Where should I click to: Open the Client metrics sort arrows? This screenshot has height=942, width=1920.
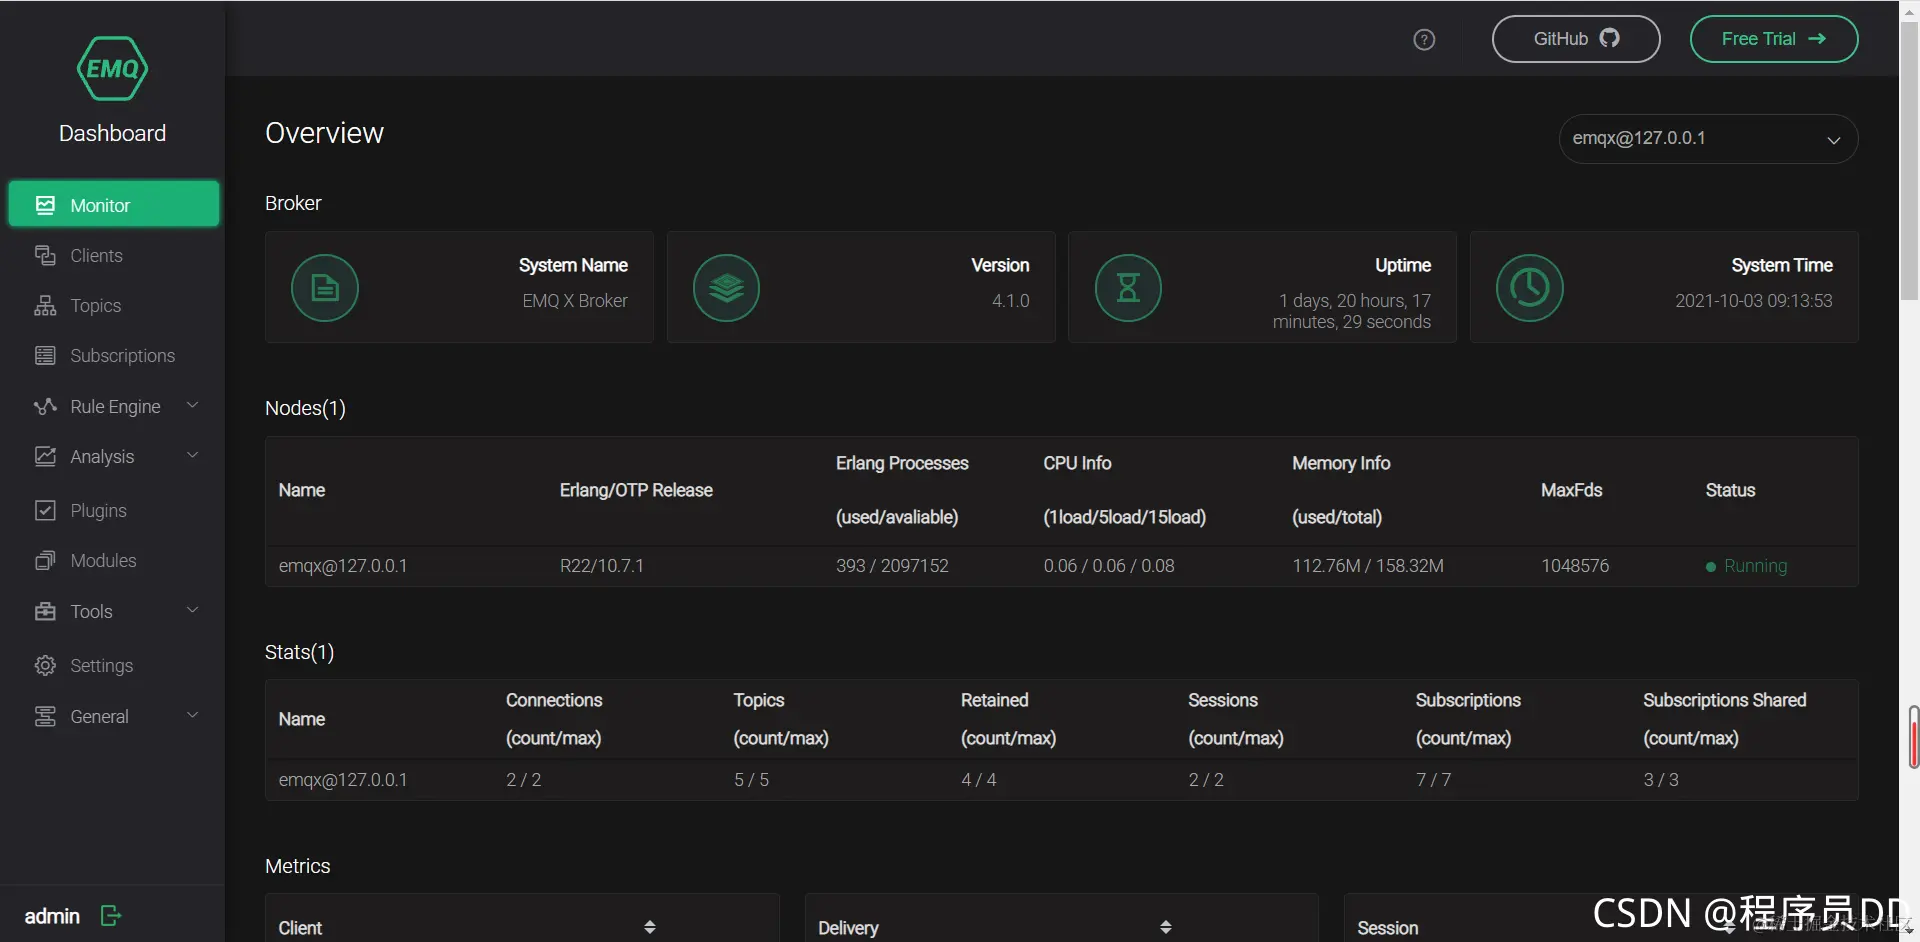[x=650, y=927]
